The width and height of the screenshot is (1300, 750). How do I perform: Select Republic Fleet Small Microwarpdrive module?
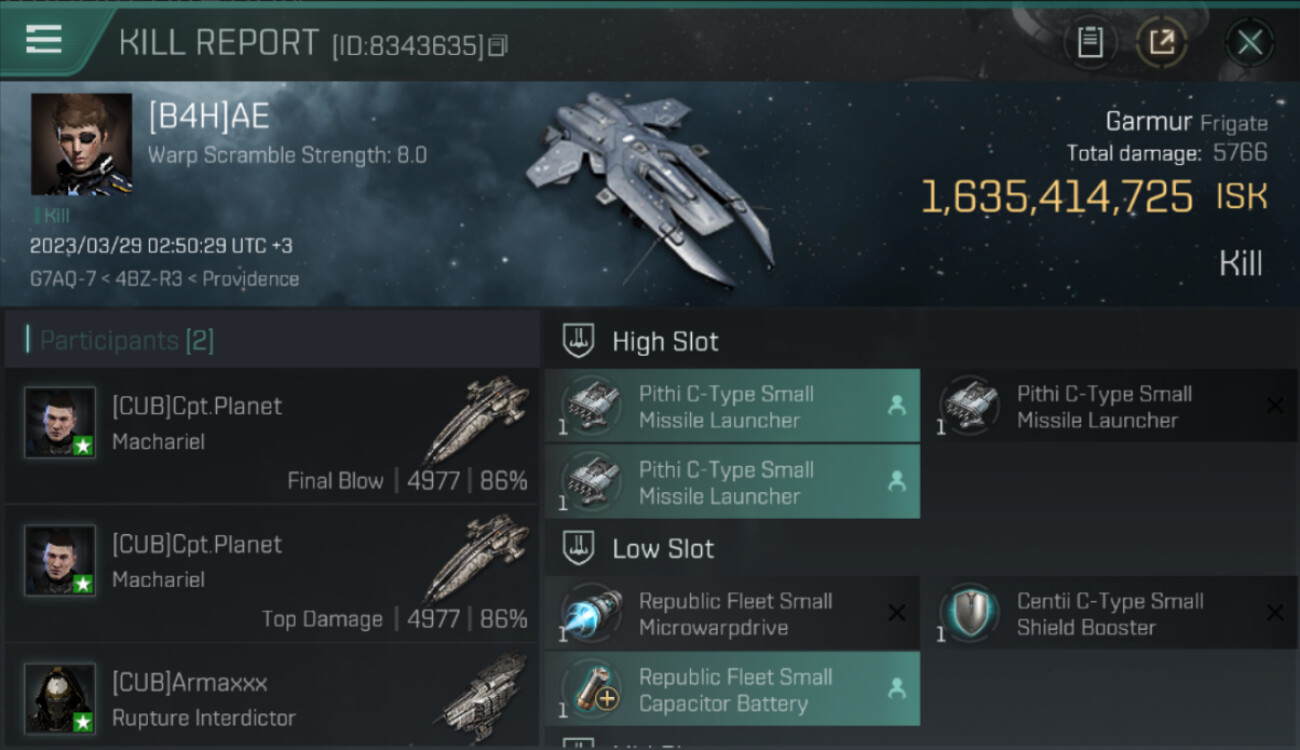(x=732, y=614)
